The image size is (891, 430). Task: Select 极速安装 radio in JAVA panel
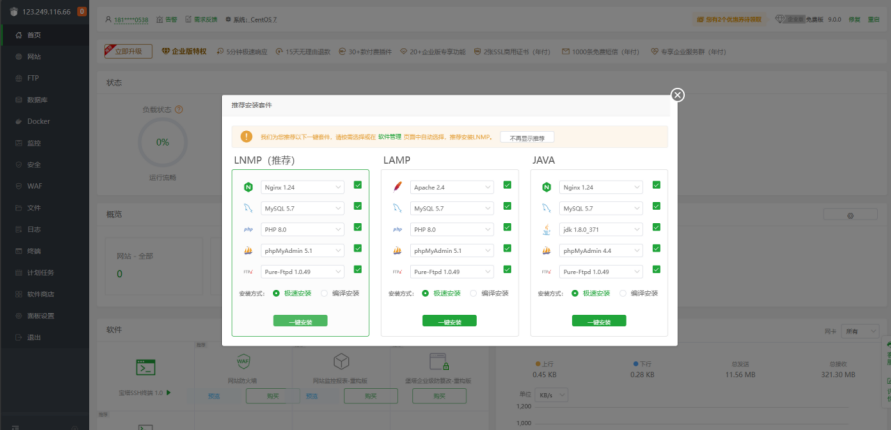point(575,294)
